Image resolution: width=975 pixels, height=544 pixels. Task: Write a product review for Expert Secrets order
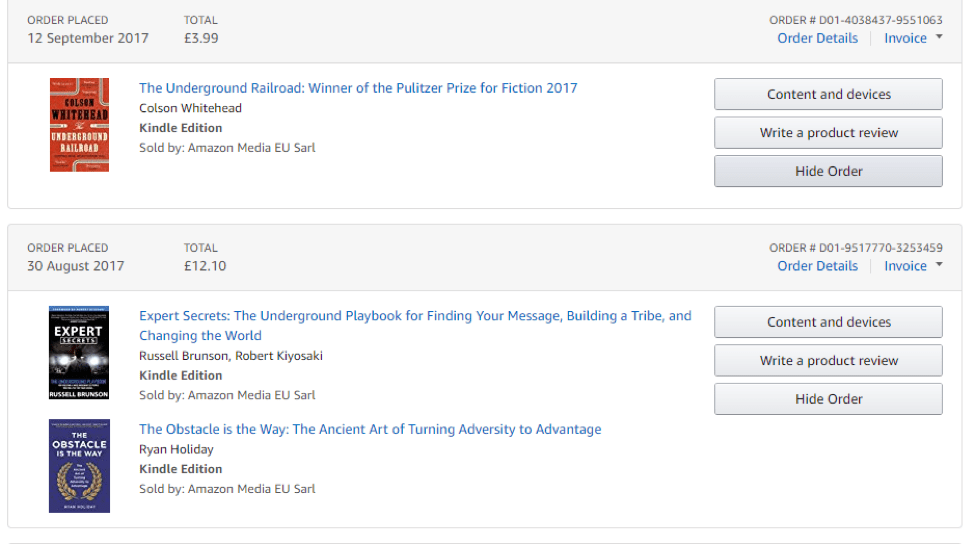828,361
